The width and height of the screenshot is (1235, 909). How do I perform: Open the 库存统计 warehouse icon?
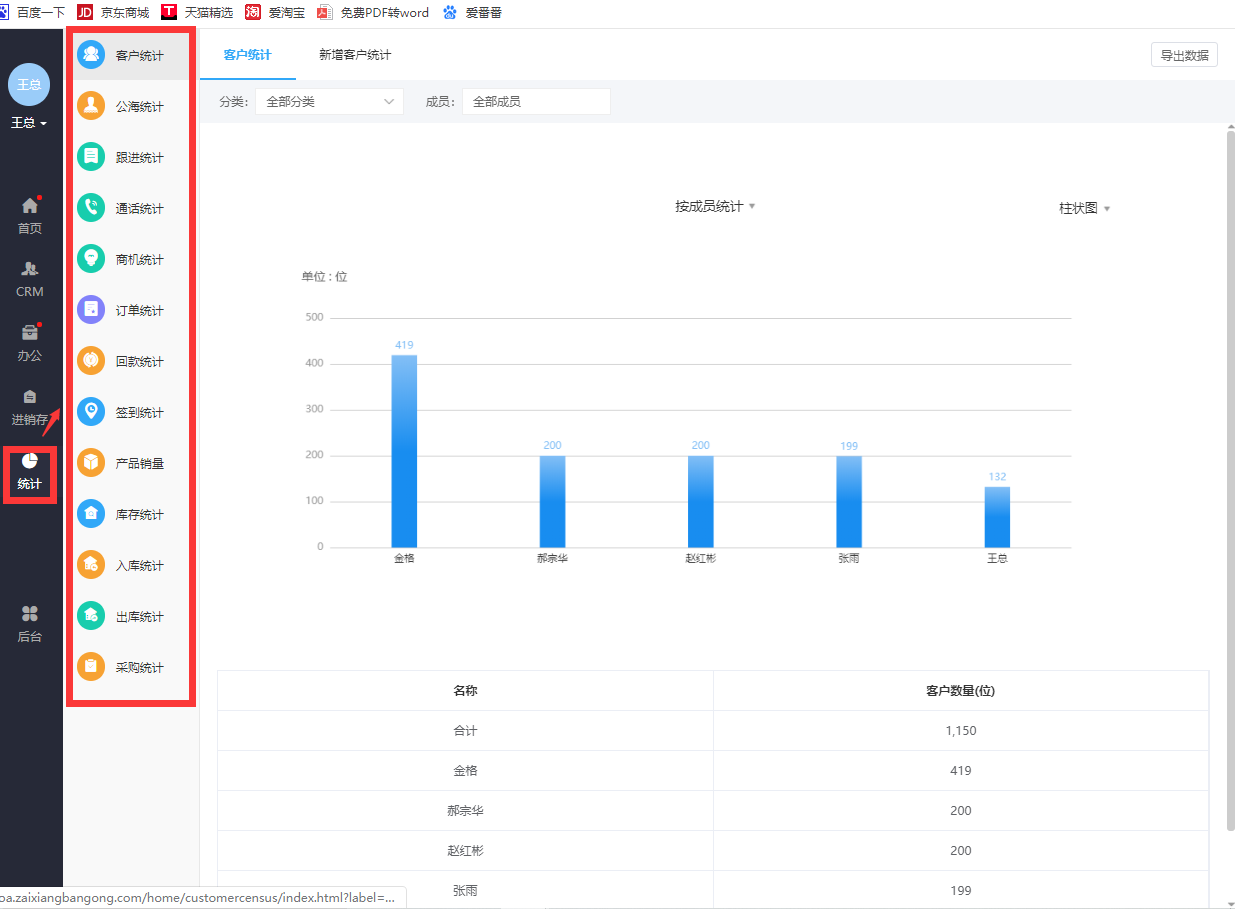[x=91, y=514]
